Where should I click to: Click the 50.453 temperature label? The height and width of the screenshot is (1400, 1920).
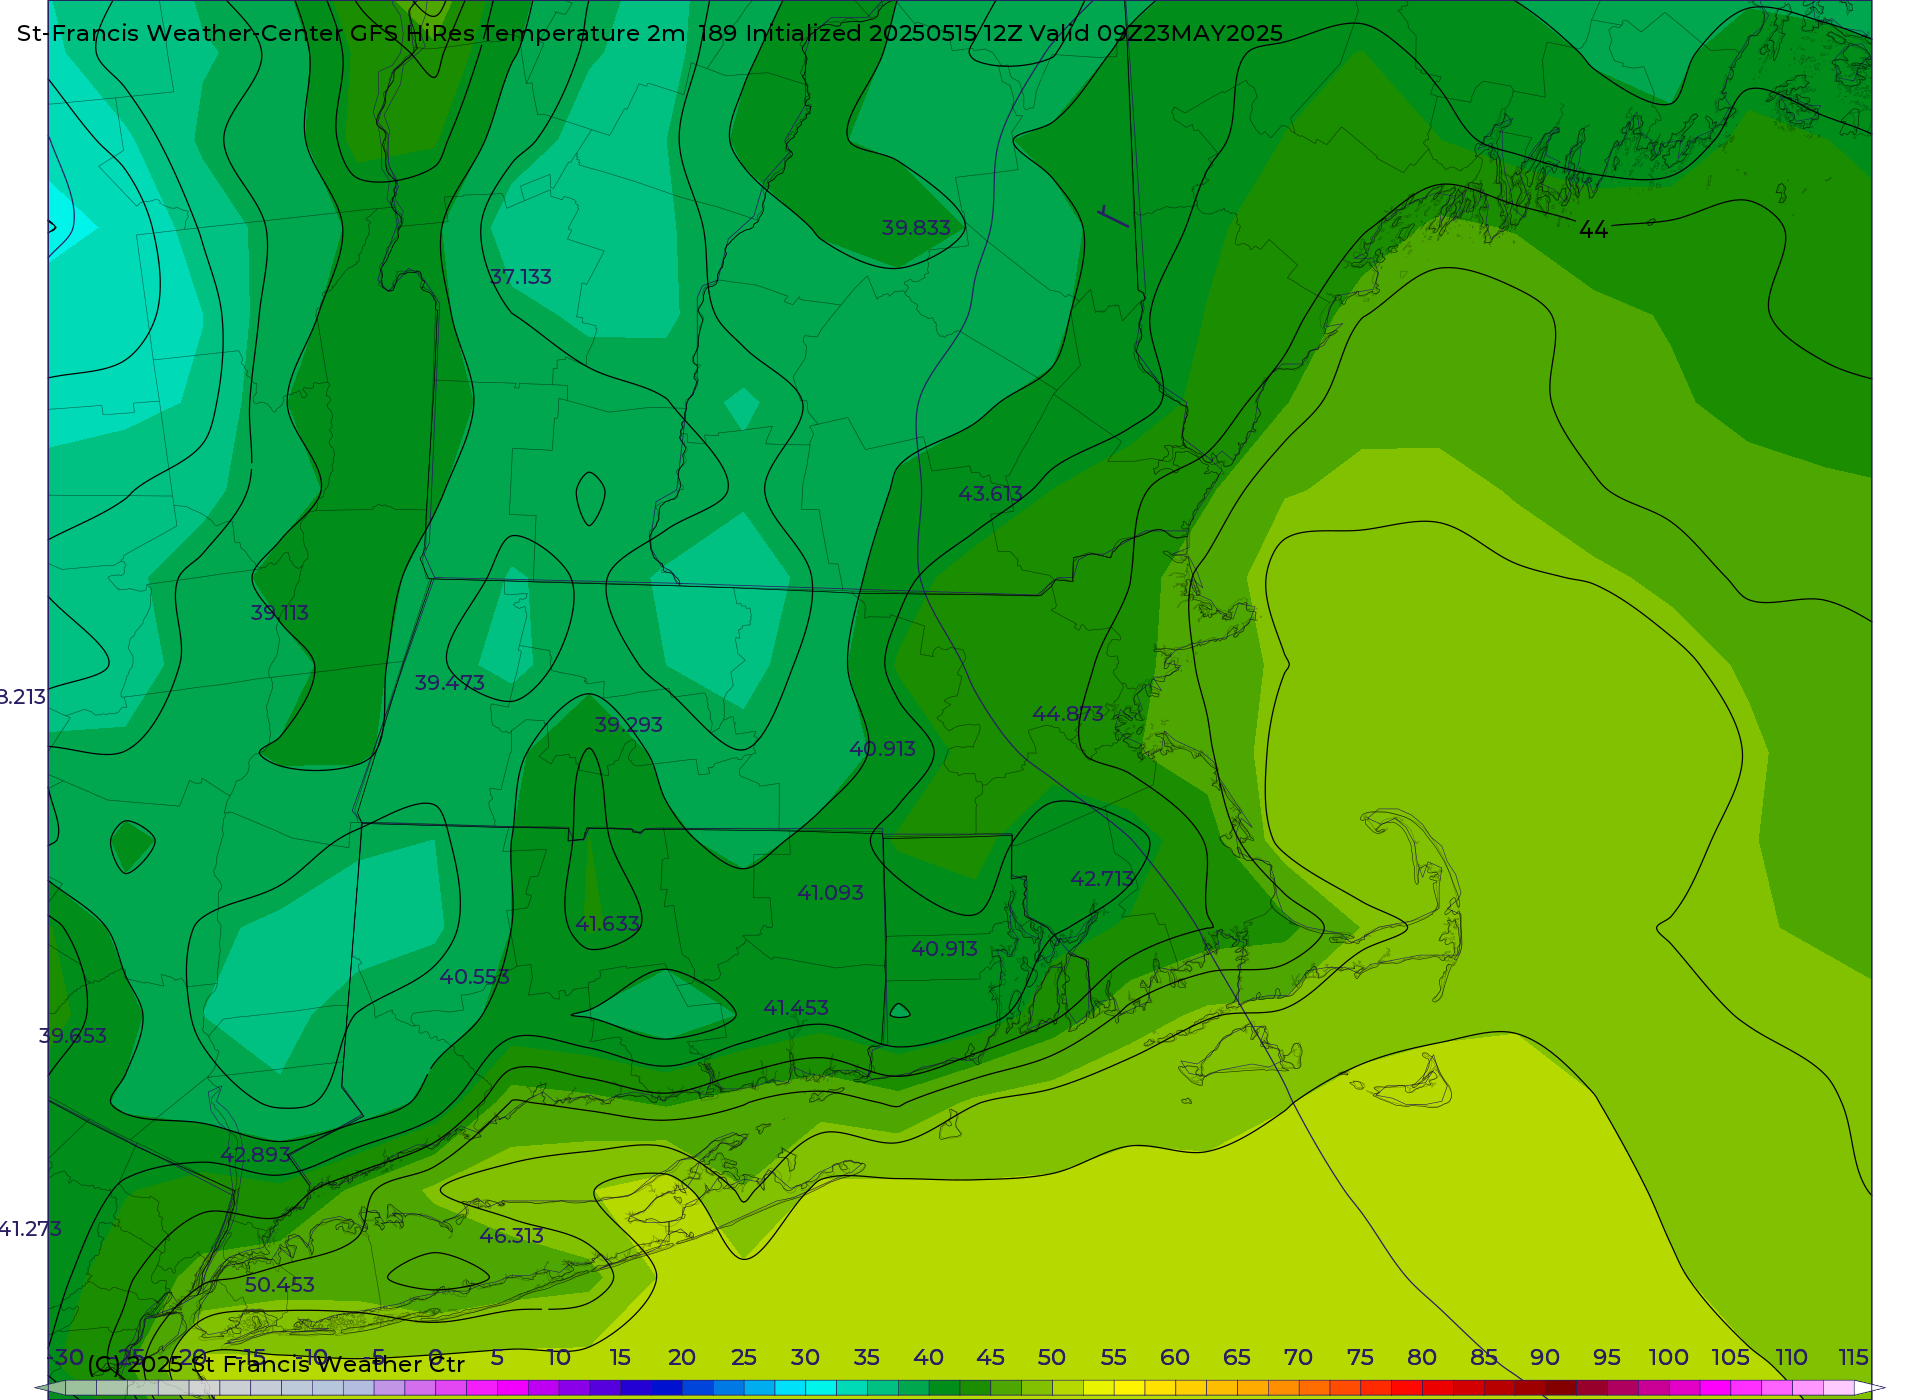pyautogui.click(x=280, y=1285)
